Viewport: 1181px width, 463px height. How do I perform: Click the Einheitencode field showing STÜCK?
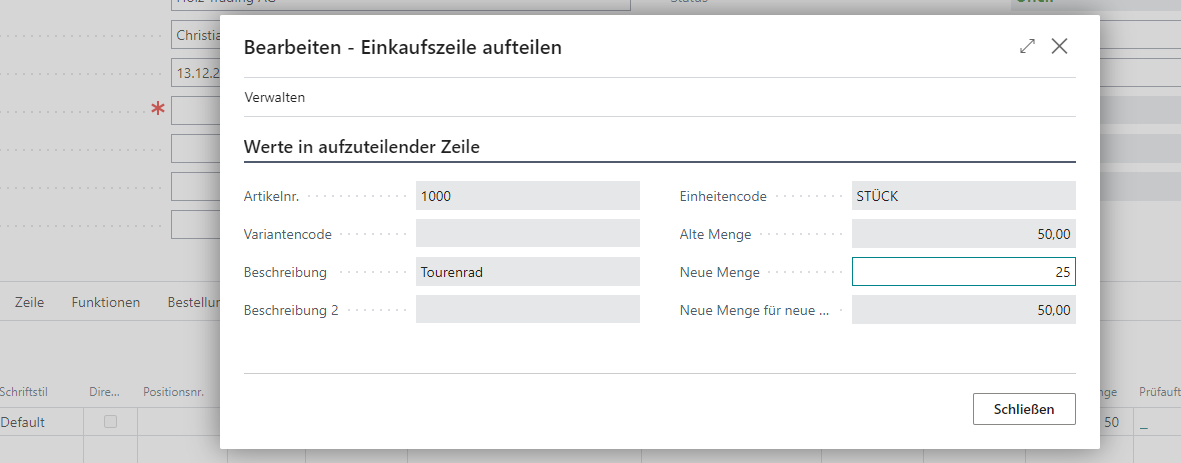click(x=963, y=196)
